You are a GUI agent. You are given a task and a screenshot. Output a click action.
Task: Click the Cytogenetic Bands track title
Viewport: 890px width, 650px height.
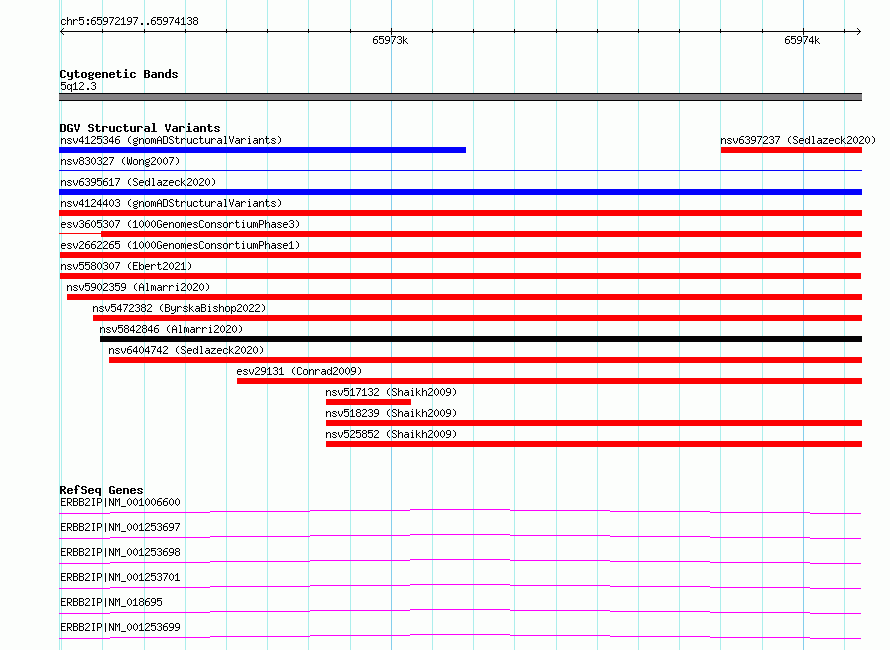coord(119,74)
